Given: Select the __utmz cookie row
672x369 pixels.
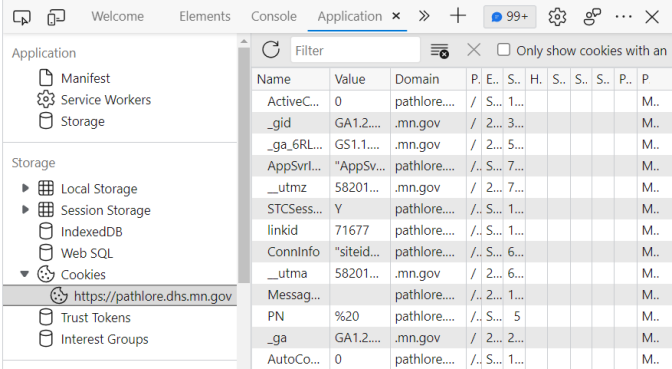Looking at the screenshot, I should pyautogui.click(x=462, y=187).
